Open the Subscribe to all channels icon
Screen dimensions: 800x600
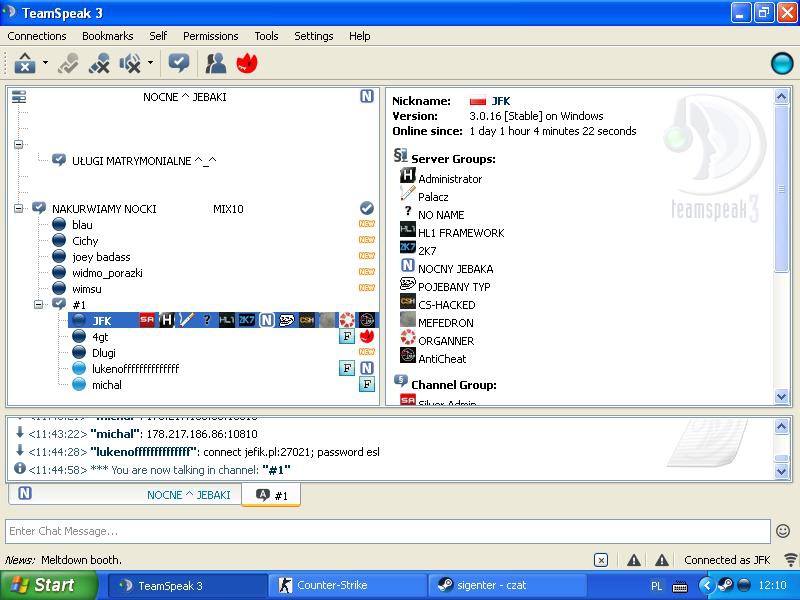tap(179, 63)
